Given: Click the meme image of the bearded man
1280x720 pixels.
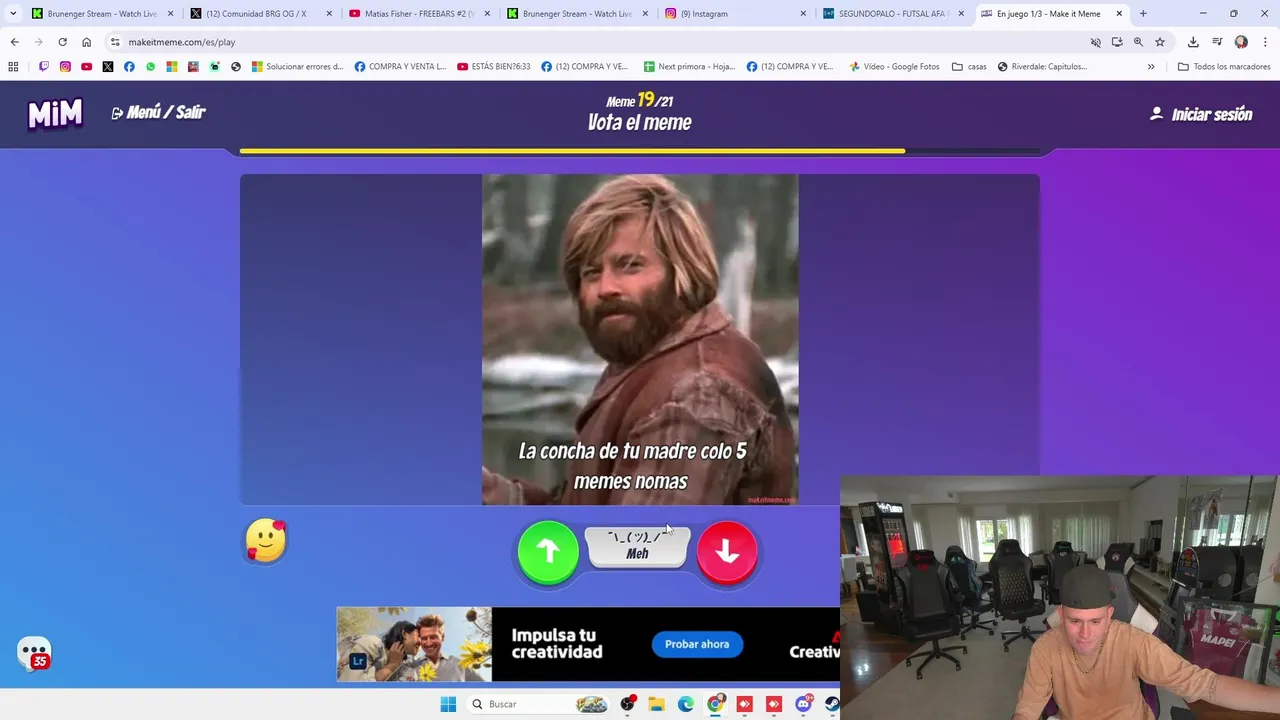Looking at the screenshot, I should pos(640,340).
